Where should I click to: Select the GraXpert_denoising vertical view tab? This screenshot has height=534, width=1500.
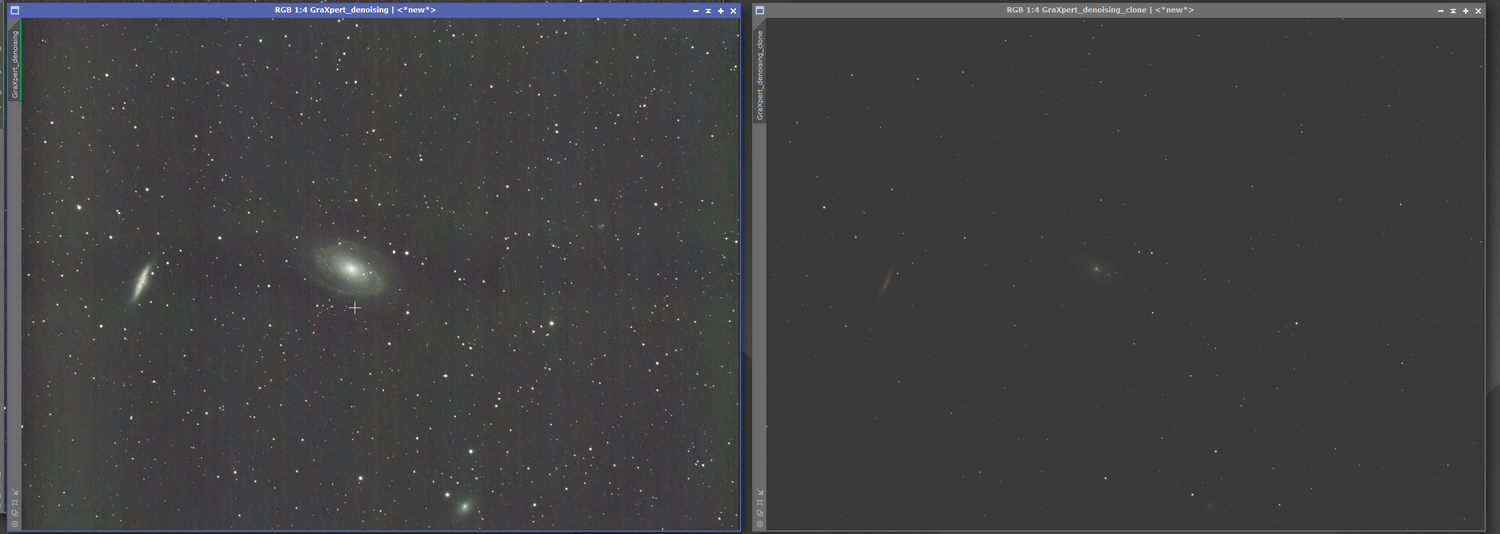[14, 62]
